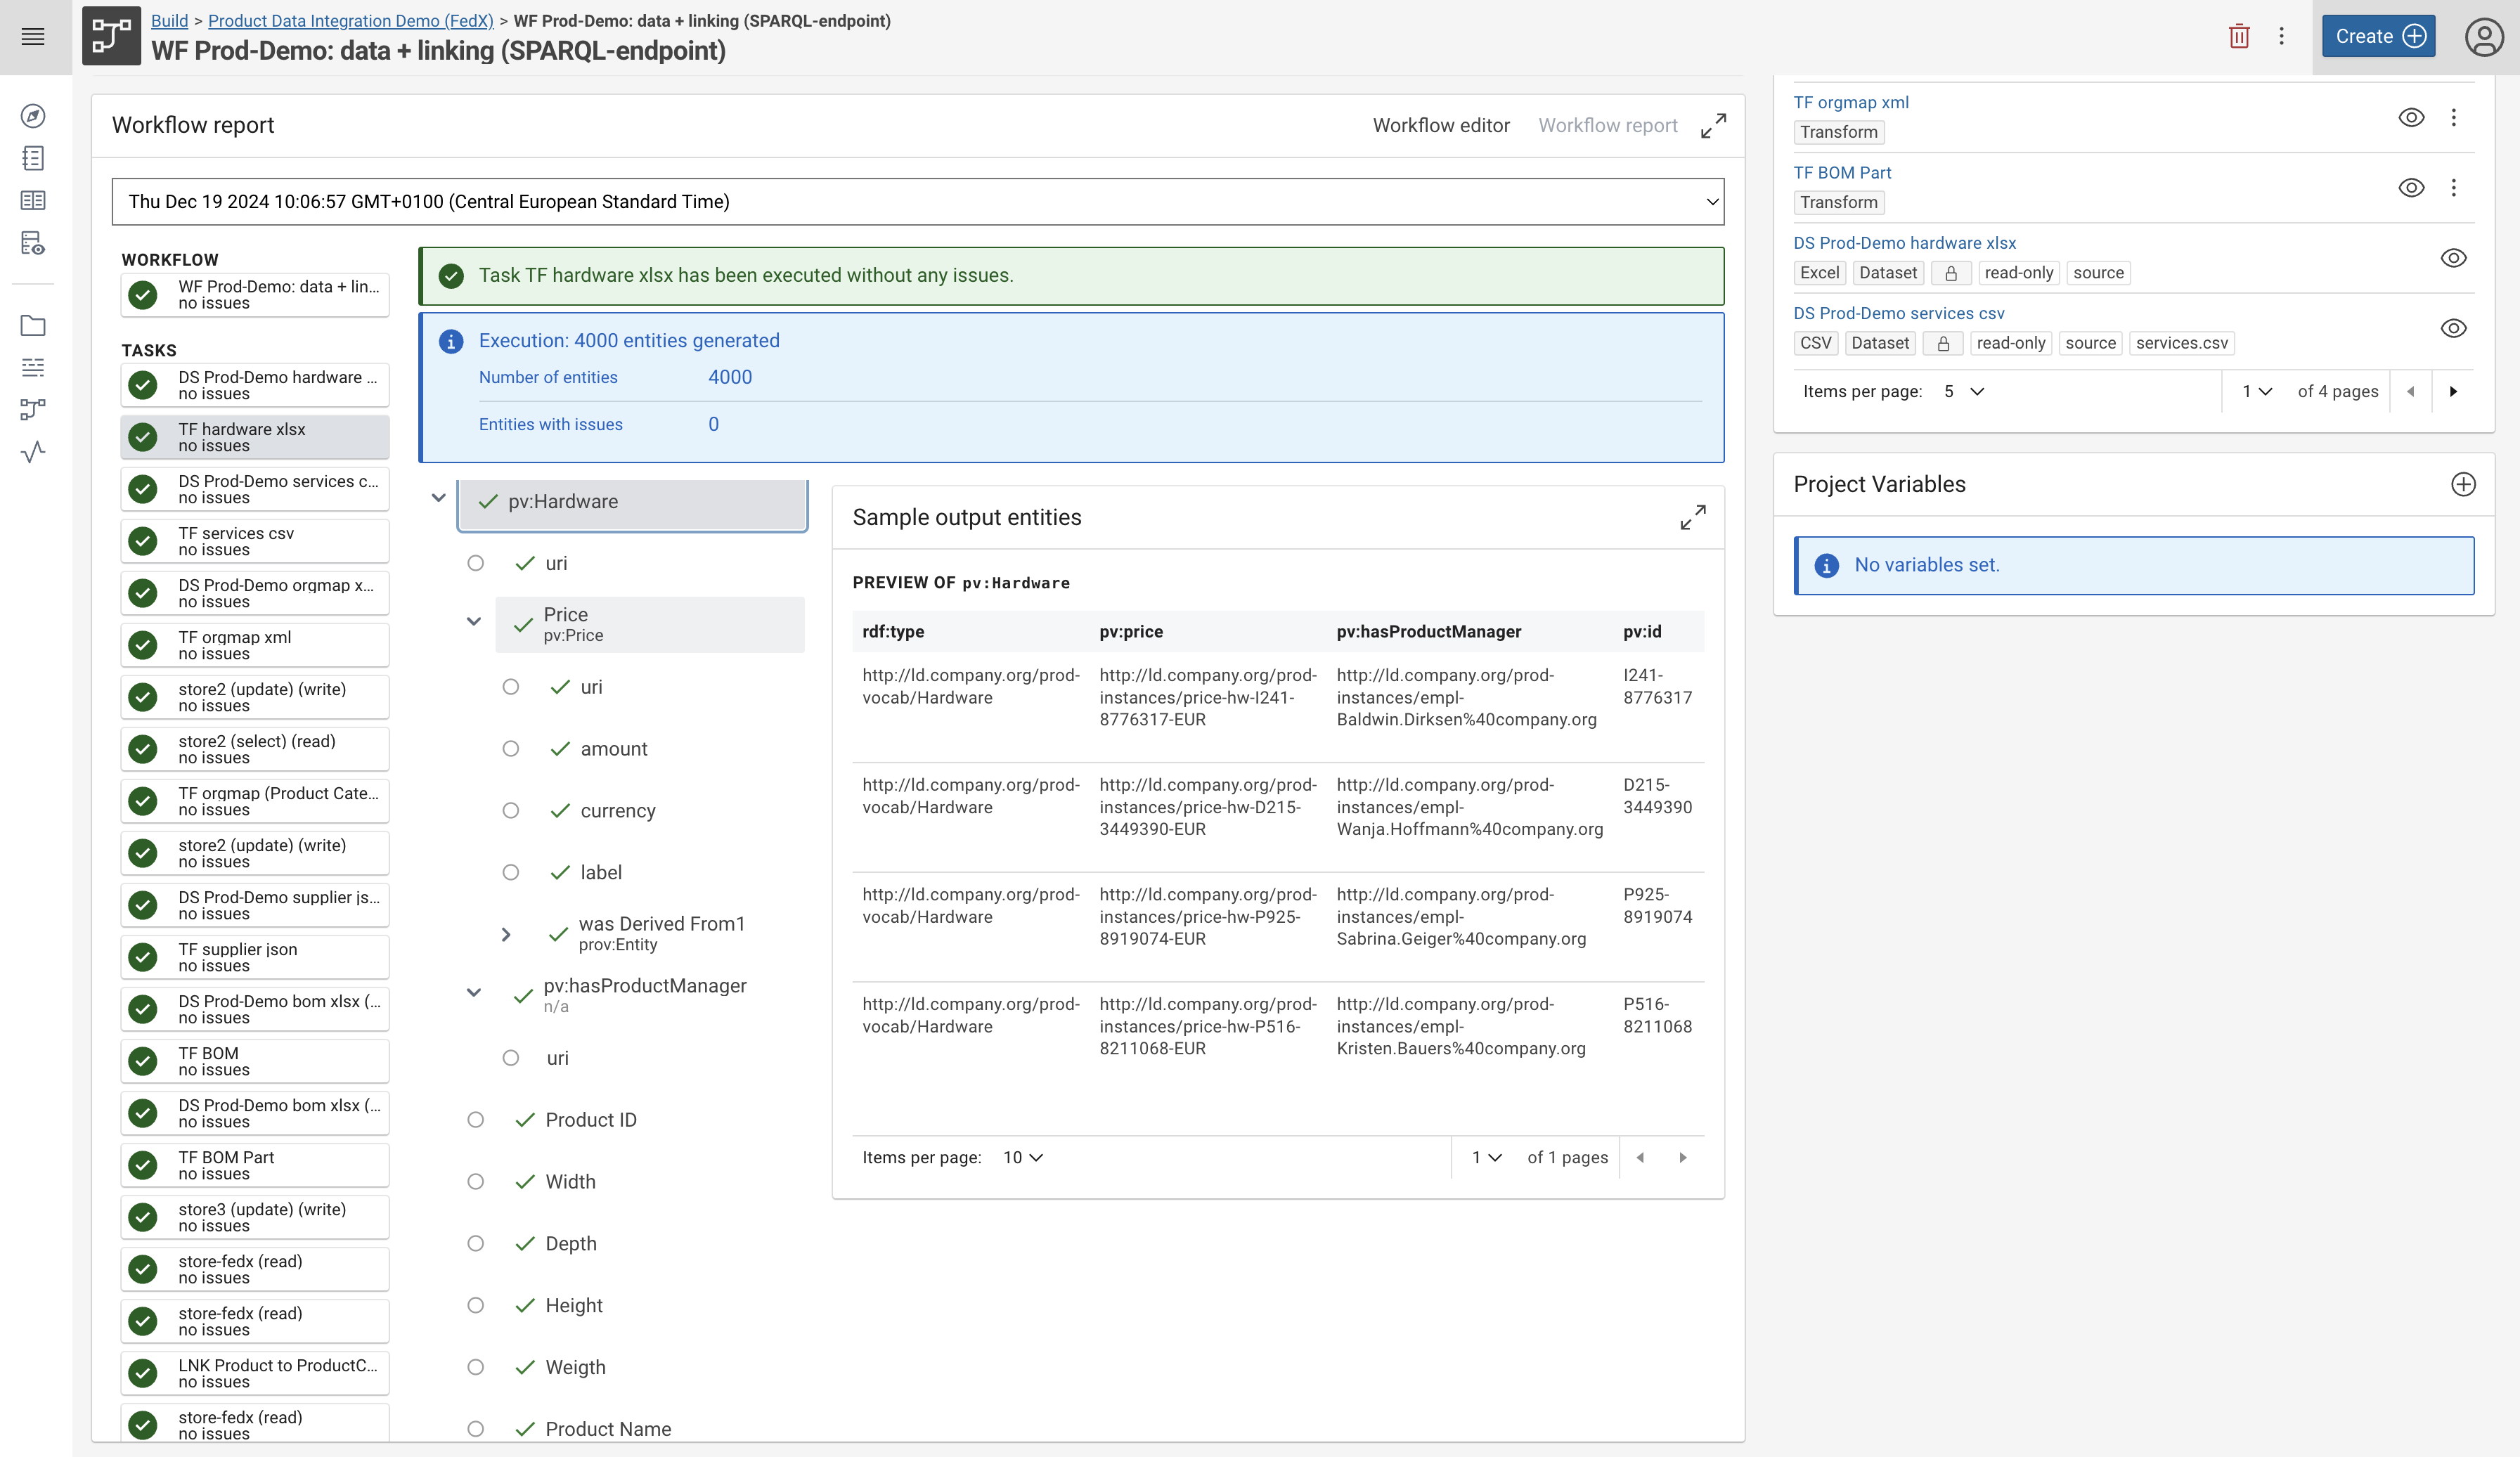Show preview of DS Prod-Demo hardware xlsx

tap(2455, 258)
